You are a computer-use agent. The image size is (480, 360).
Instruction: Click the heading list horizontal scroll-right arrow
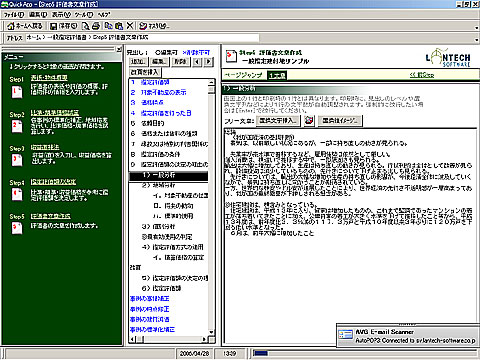[204, 339]
